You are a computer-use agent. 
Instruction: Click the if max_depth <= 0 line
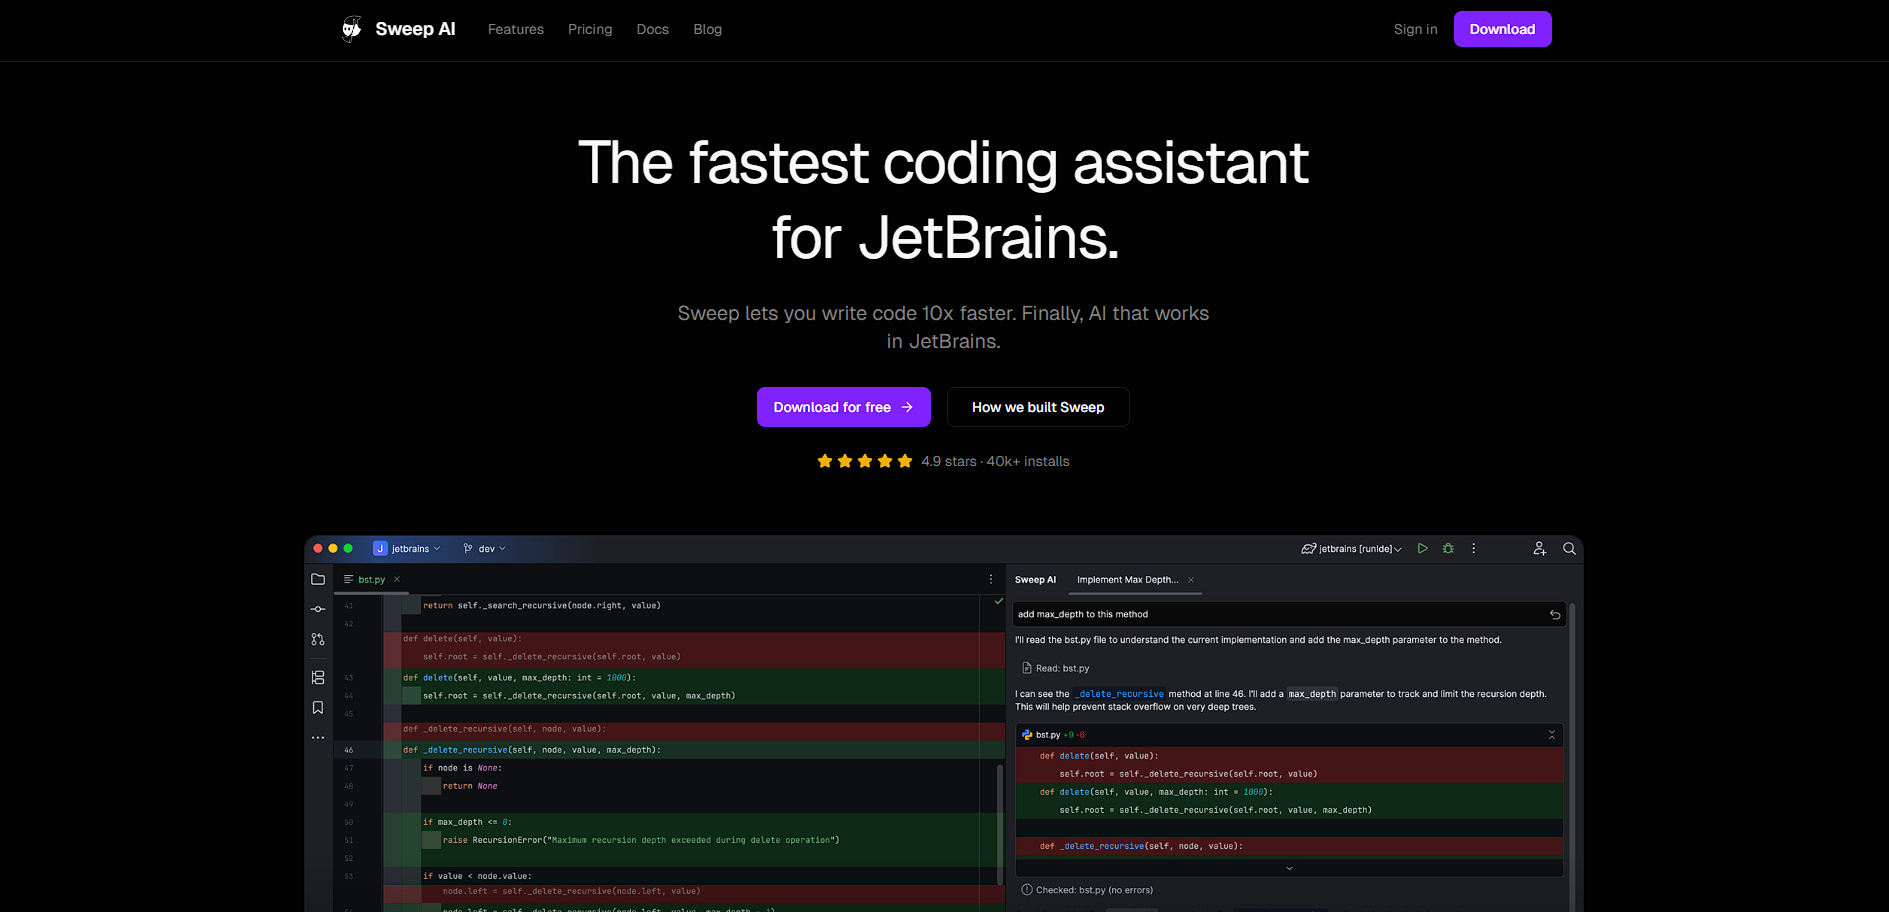pyautogui.click(x=467, y=822)
